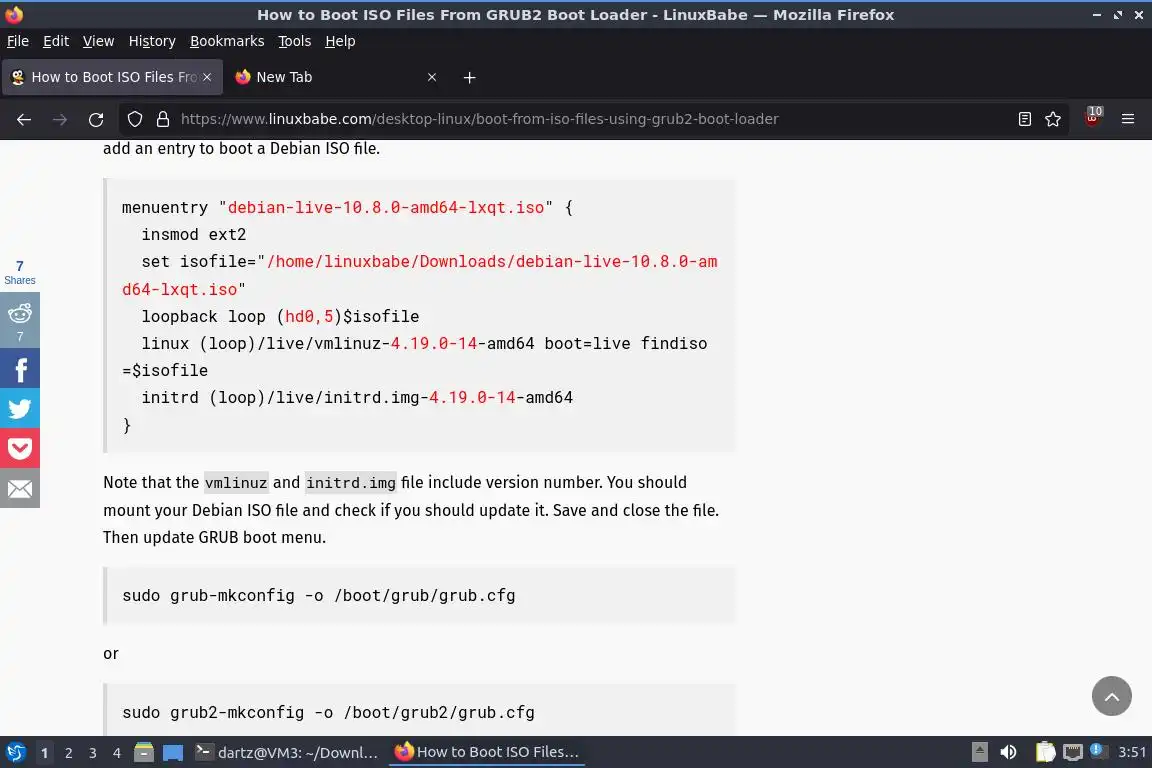1152x768 pixels.
Task: Click the scroll-to-top arrow button
Action: point(1112,696)
